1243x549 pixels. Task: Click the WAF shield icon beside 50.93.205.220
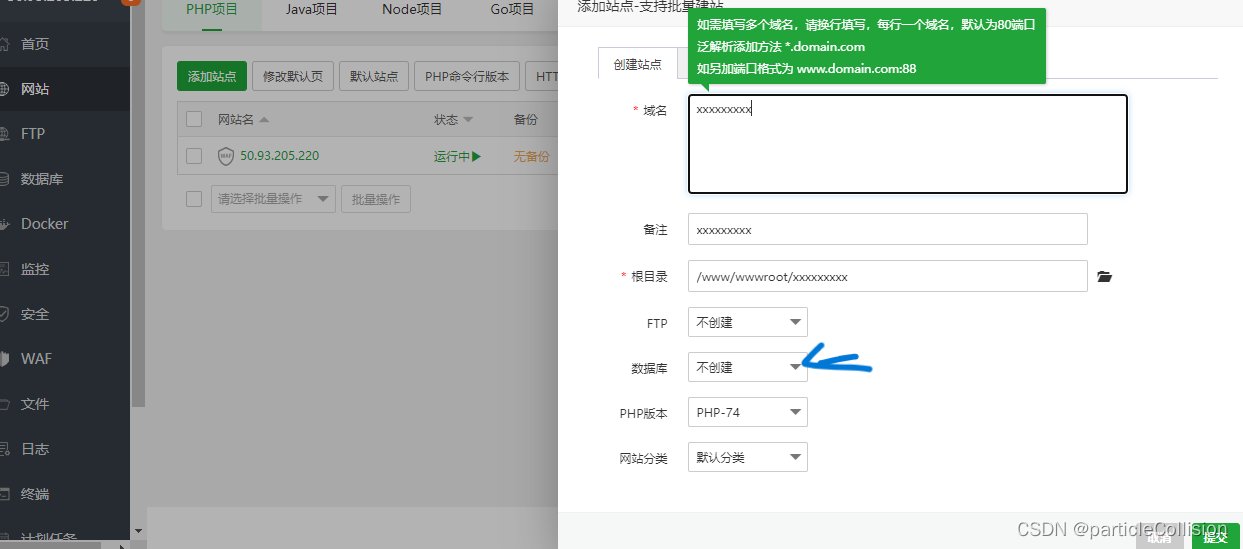click(226, 156)
